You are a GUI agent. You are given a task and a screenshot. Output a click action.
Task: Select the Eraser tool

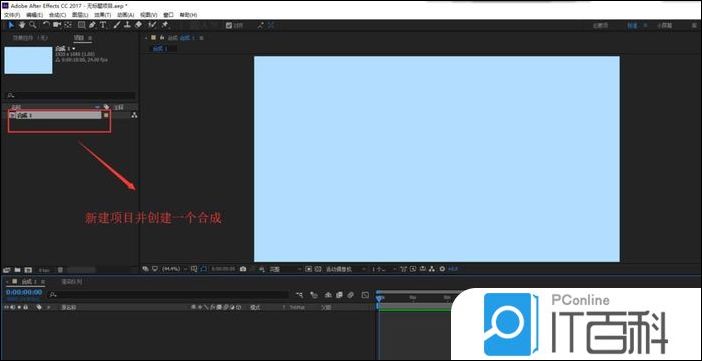point(138,25)
